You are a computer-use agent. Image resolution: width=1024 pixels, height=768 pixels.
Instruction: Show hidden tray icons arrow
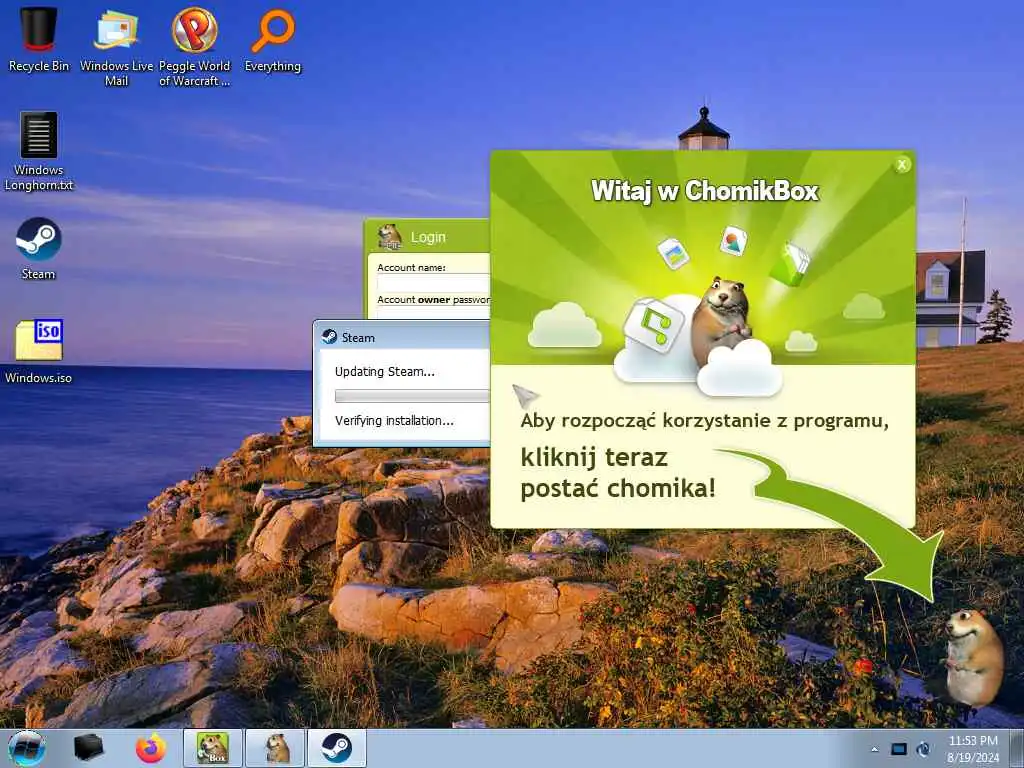pos(874,749)
